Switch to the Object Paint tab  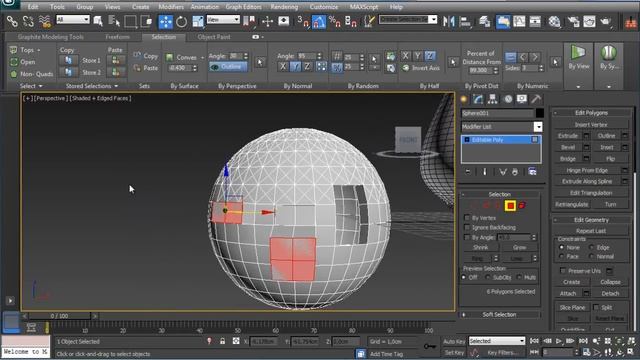tap(213, 37)
